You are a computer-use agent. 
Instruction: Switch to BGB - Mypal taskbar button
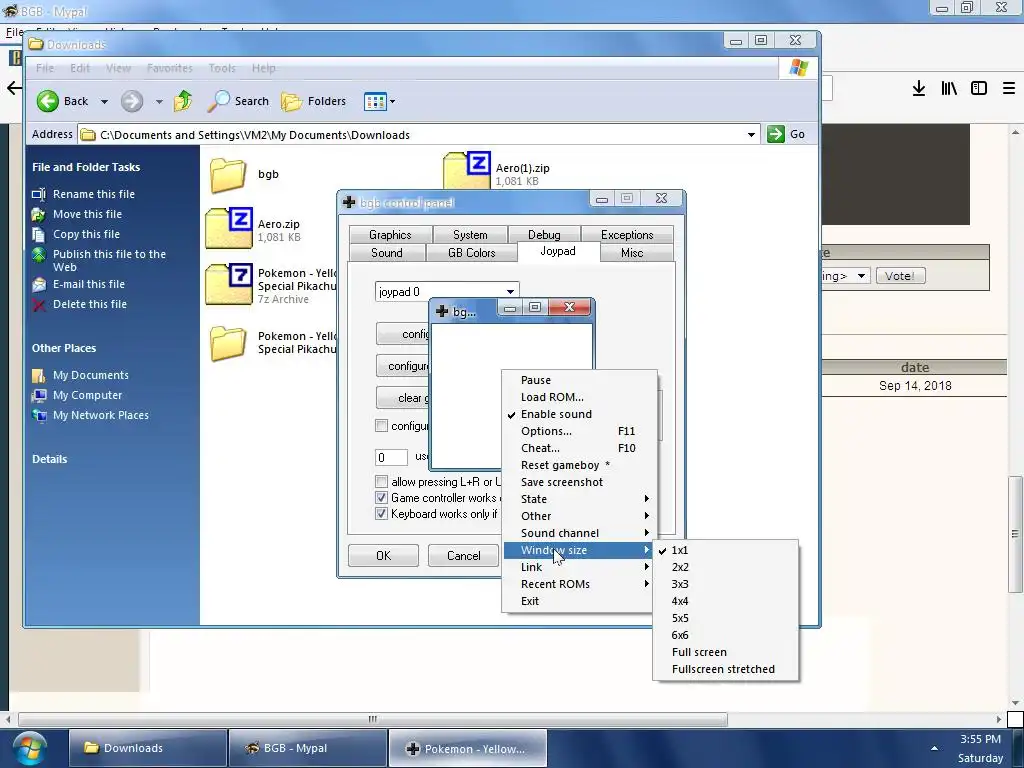click(307, 748)
